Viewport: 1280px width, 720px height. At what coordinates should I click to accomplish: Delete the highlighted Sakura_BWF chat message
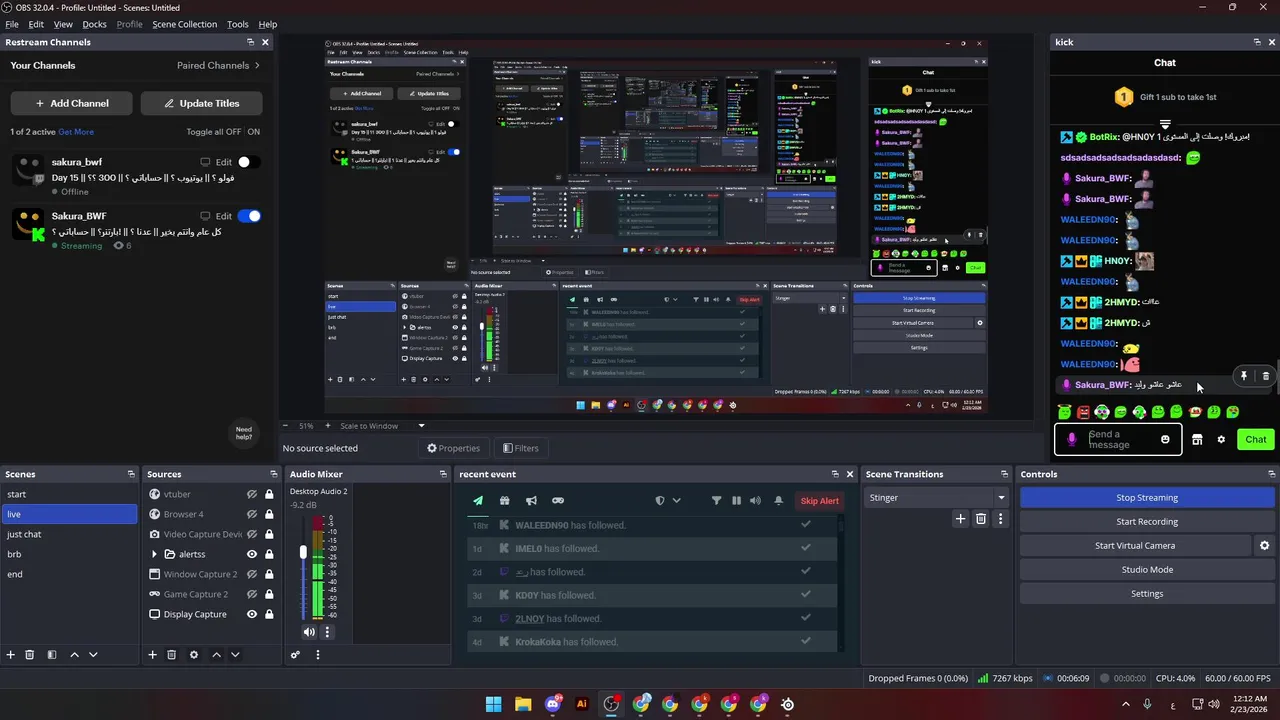(1265, 376)
